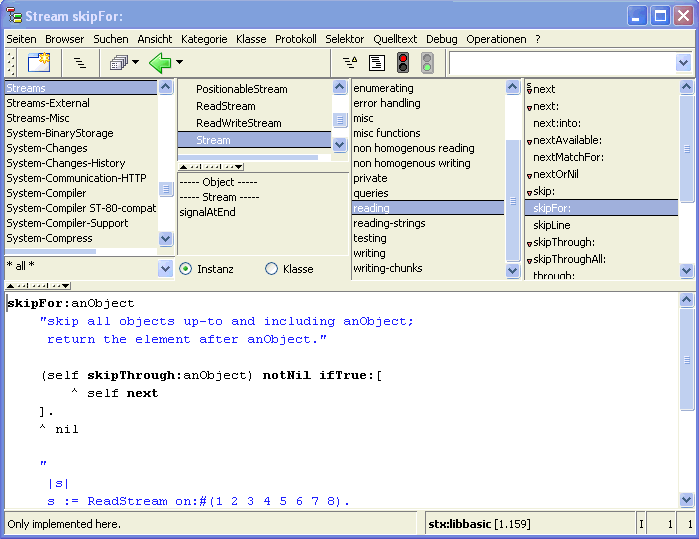Open the Operationen menu
Image resolution: width=699 pixels, height=539 pixels.
(496, 39)
